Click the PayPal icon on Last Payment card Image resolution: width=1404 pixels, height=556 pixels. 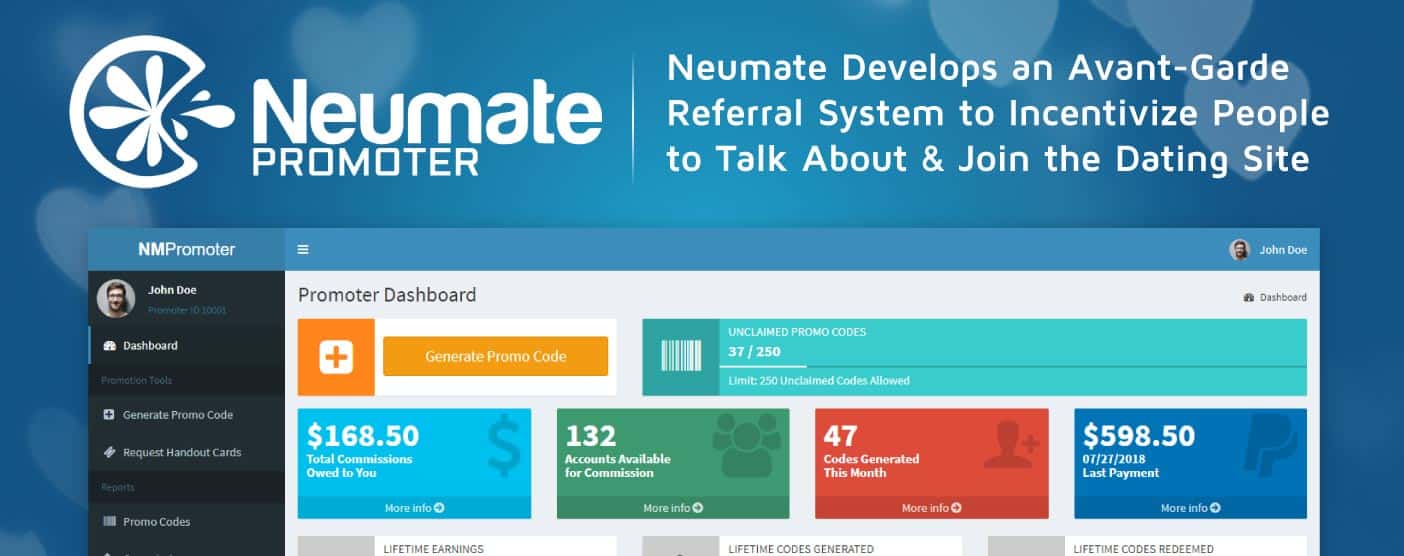pyautogui.click(x=1270, y=445)
